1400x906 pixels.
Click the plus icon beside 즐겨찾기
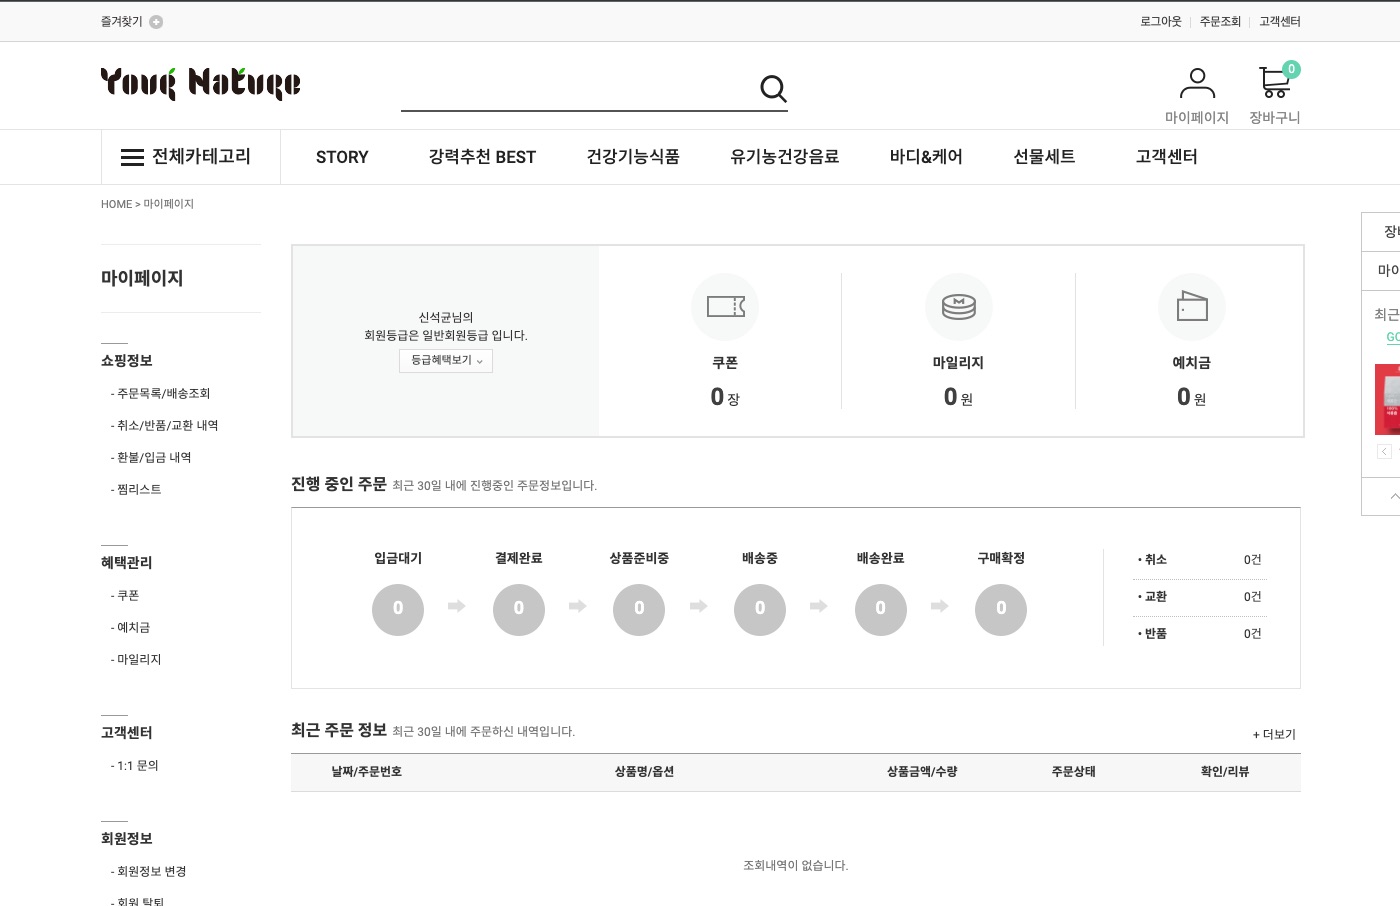[x=156, y=22]
